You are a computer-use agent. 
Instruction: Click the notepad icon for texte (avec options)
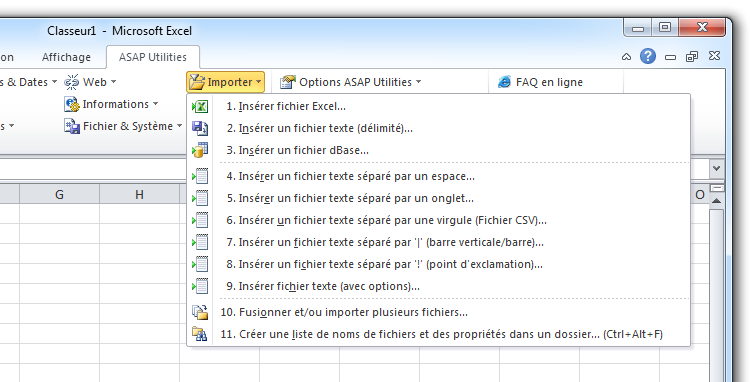pyautogui.click(x=200, y=286)
